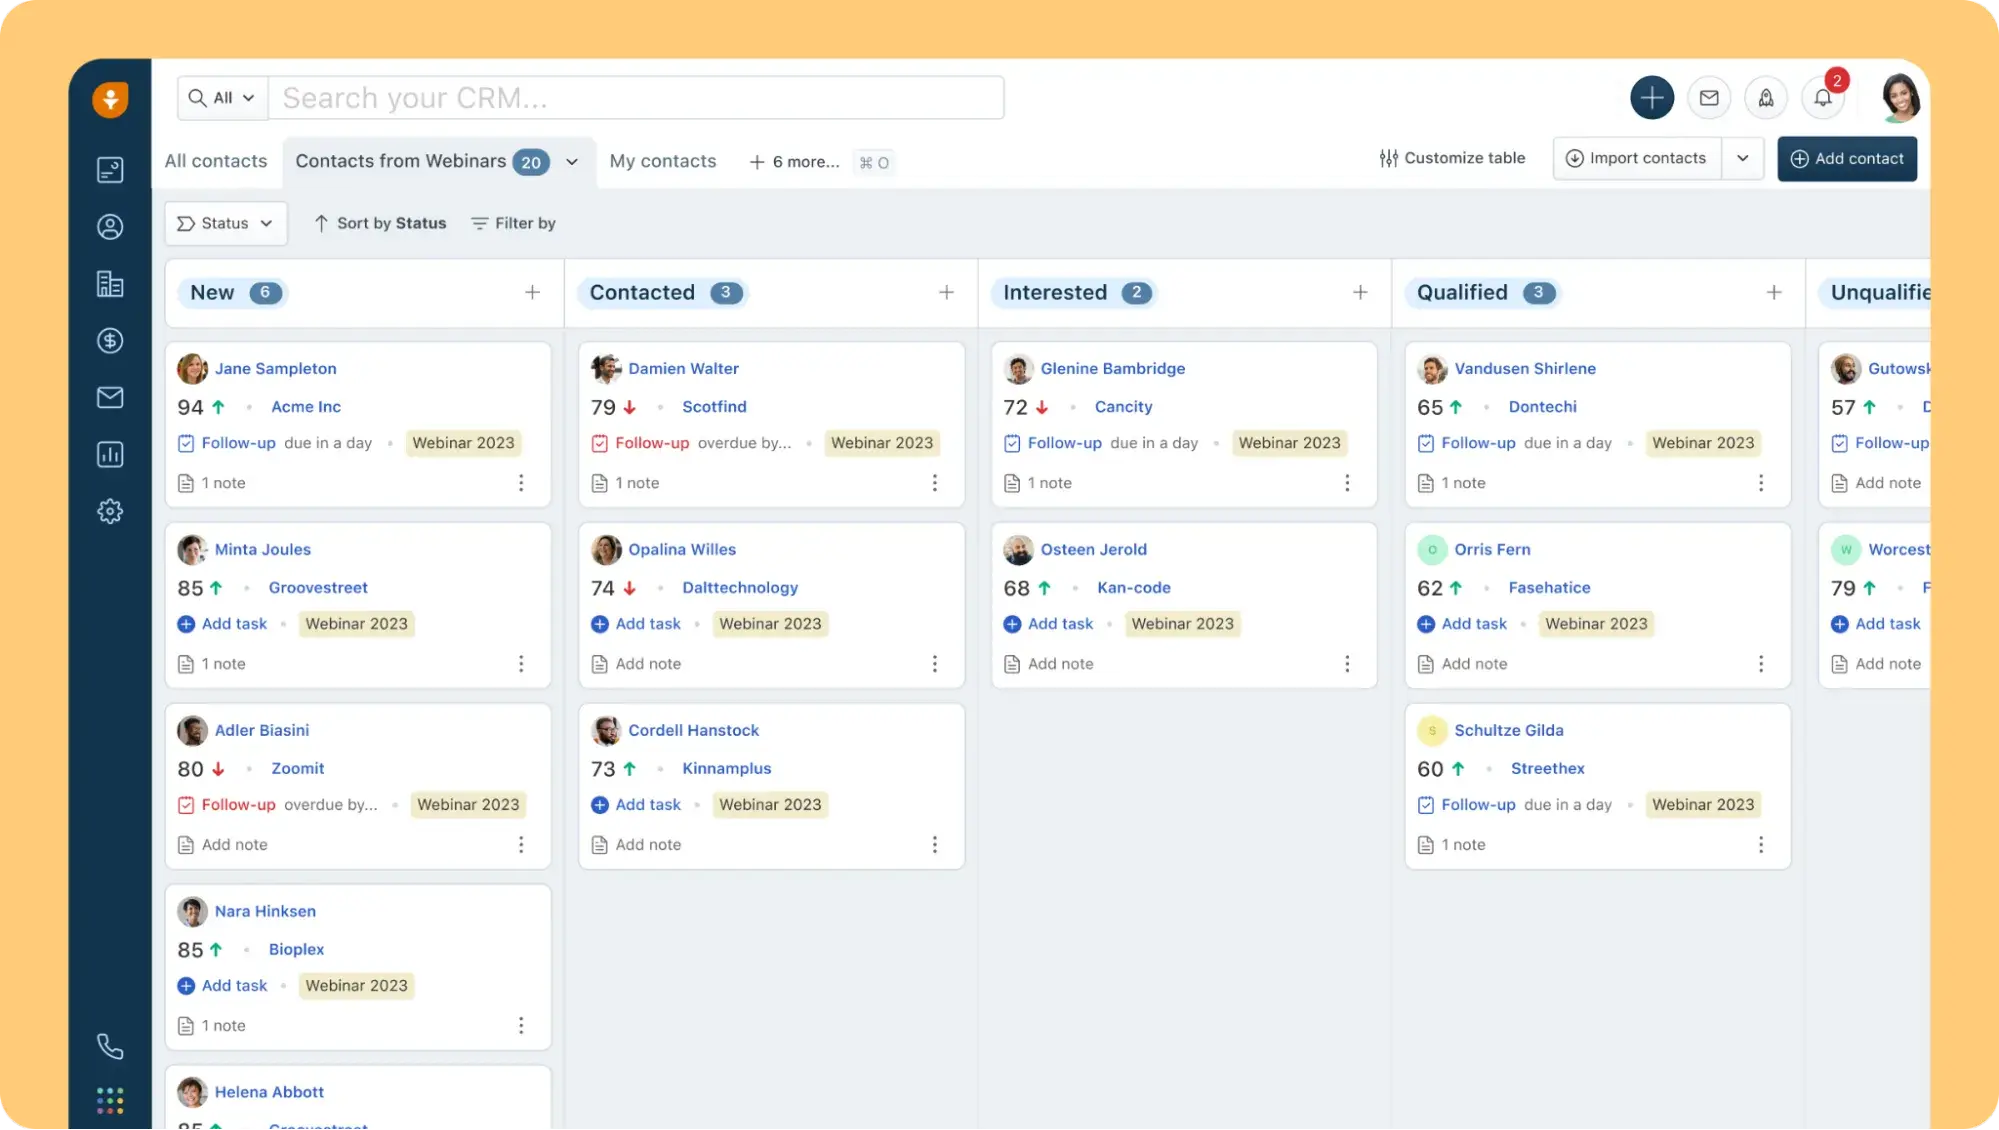The image size is (1999, 1130).
Task: Open the Import contacts dropdown arrow
Action: 1744,158
